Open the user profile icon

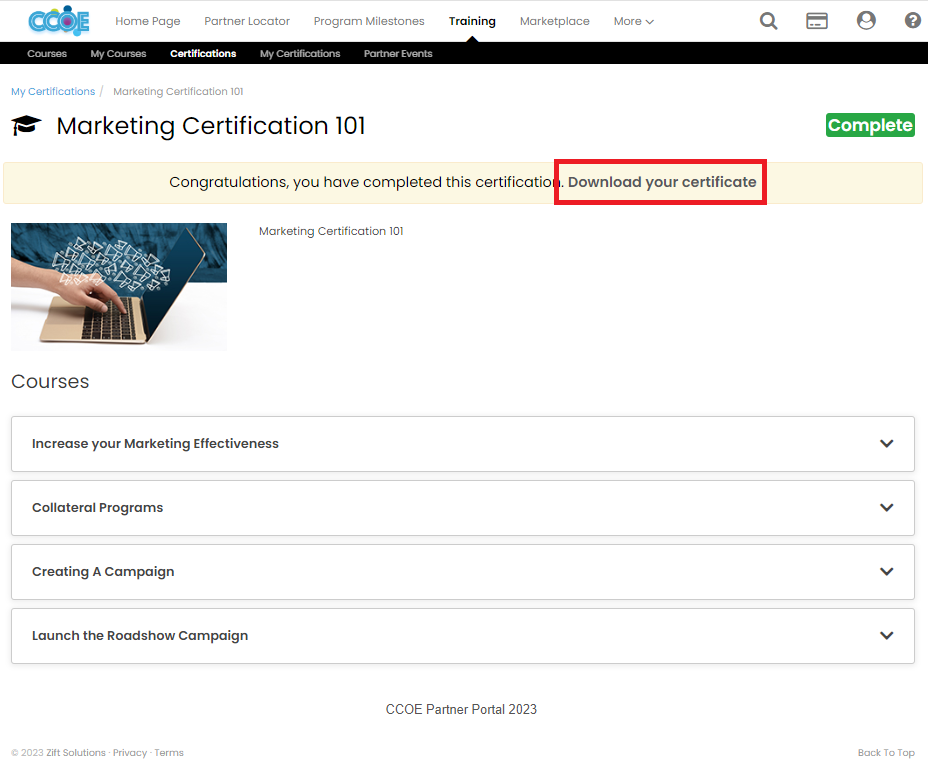pyautogui.click(x=866, y=21)
